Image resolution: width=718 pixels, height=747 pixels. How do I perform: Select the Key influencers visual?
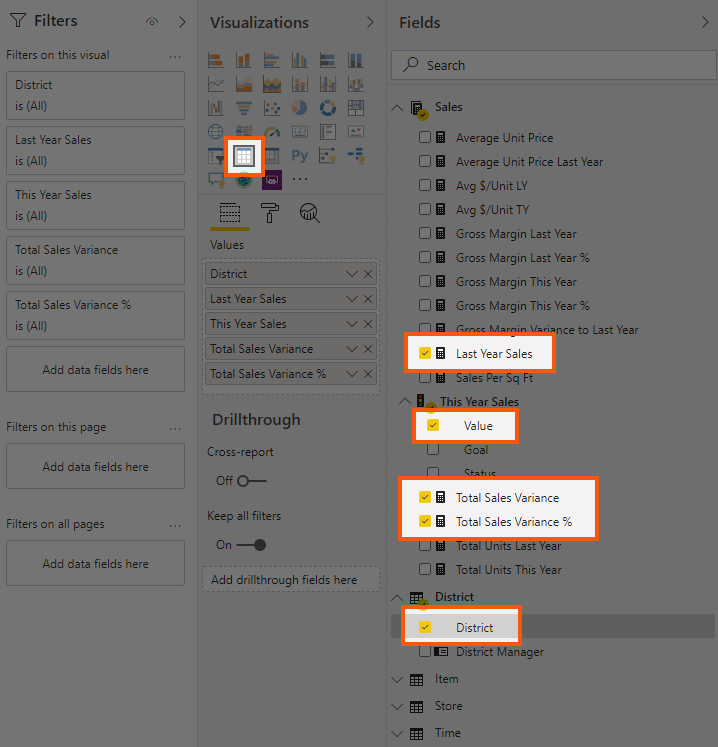pyautogui.click(x=328, y=156)
